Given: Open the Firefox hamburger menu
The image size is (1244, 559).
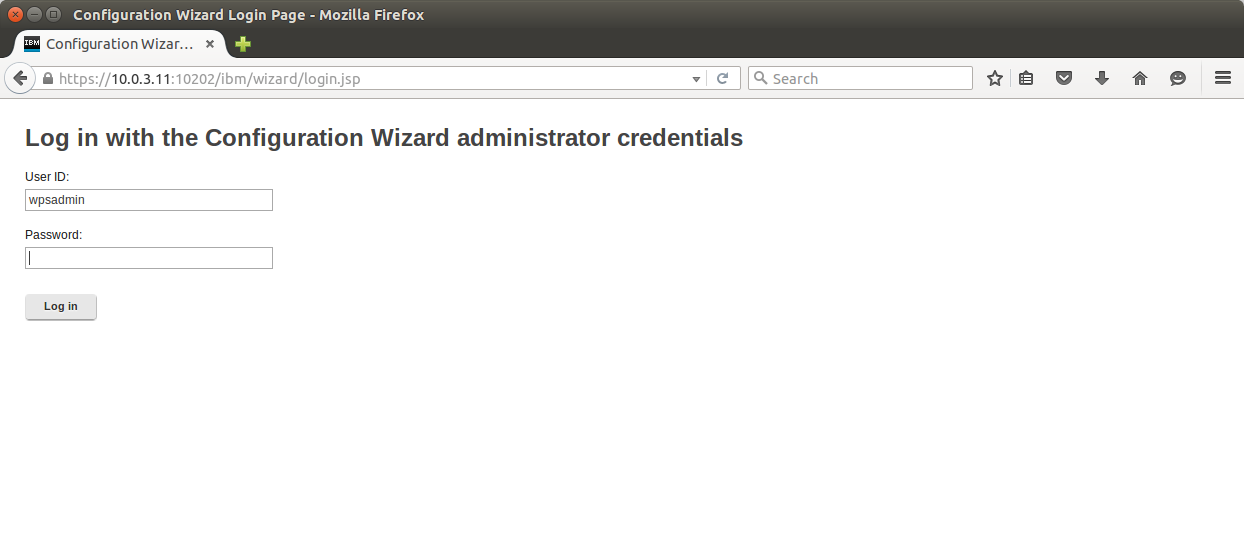Looking at the screenshot, I should 1222,78.
